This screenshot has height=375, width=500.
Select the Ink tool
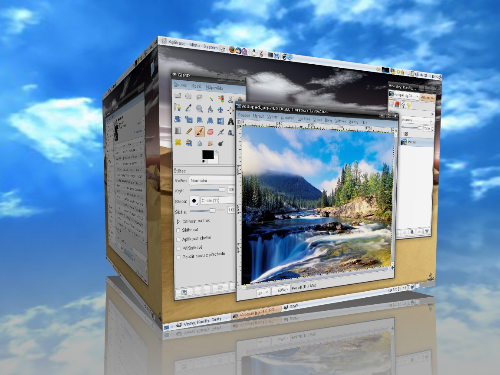coord(230,133)
